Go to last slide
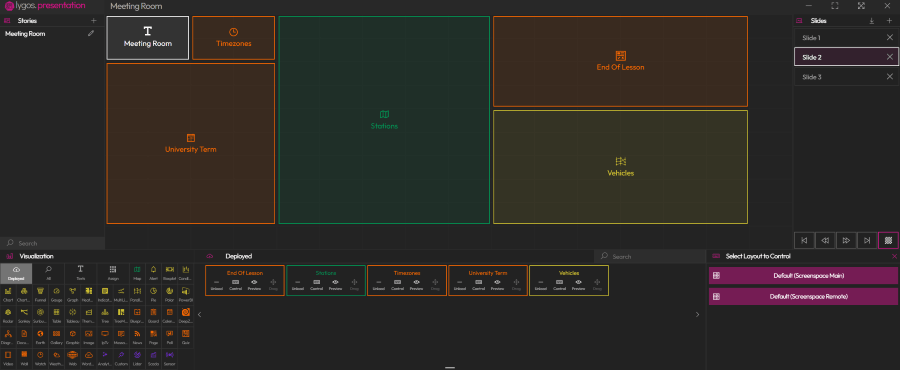Viewport: 900px width, 370px height. click(x=867, y=240)
